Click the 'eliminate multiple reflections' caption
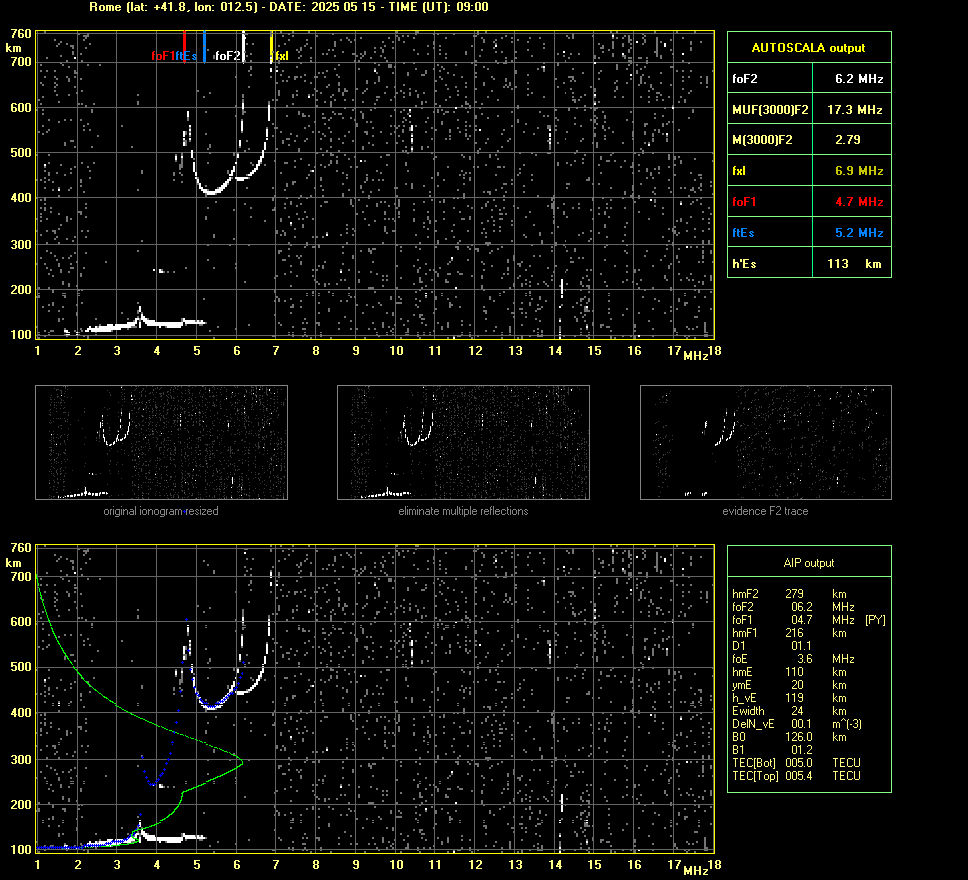The width and height of the screenshot is (968, 880). tap(463, 511)
